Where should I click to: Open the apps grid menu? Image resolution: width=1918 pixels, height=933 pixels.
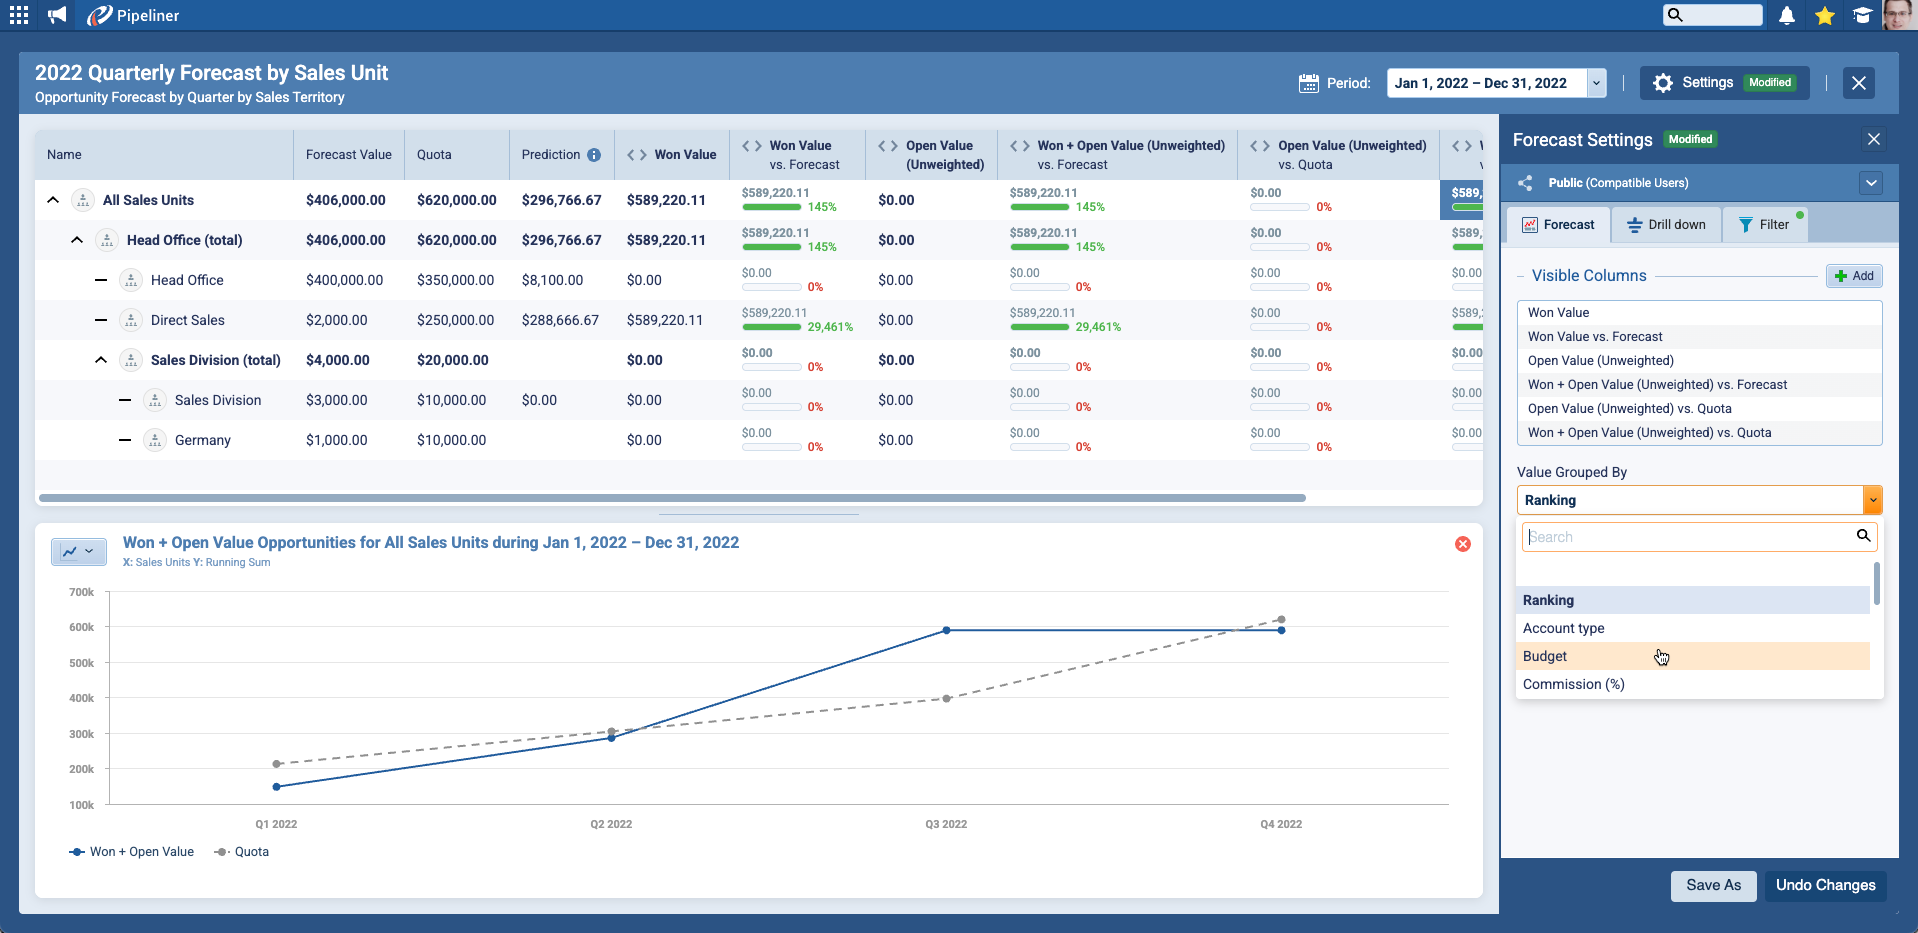point(19,15)
